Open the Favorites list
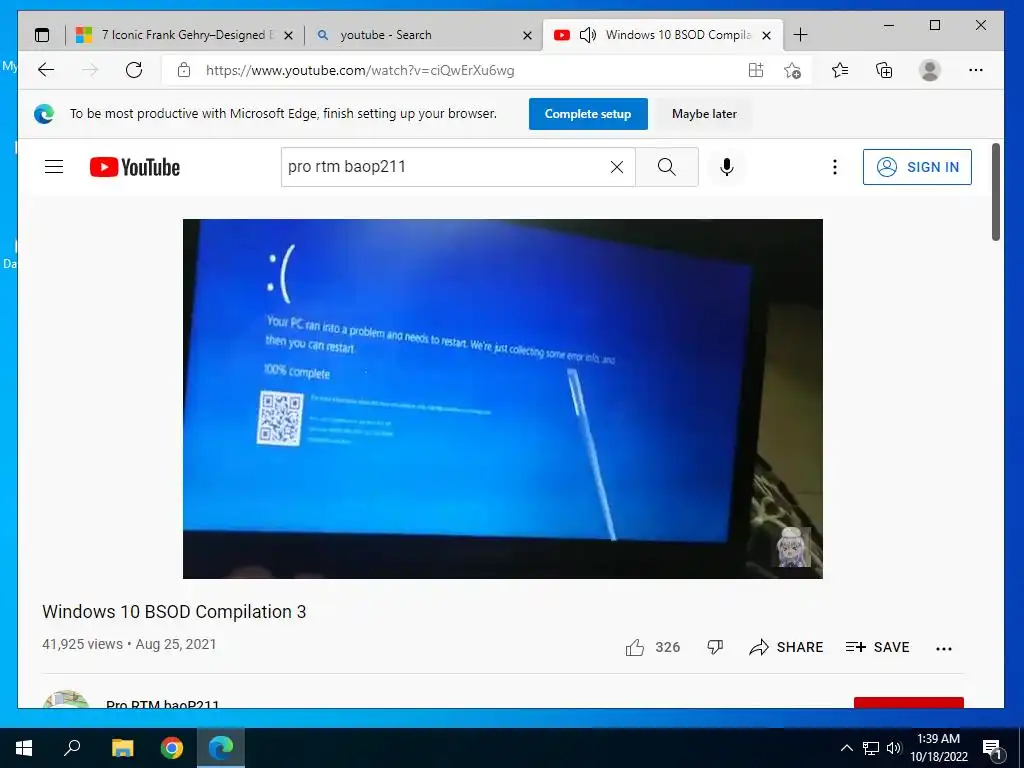The image size is (1024, 768). coord(840,70)
